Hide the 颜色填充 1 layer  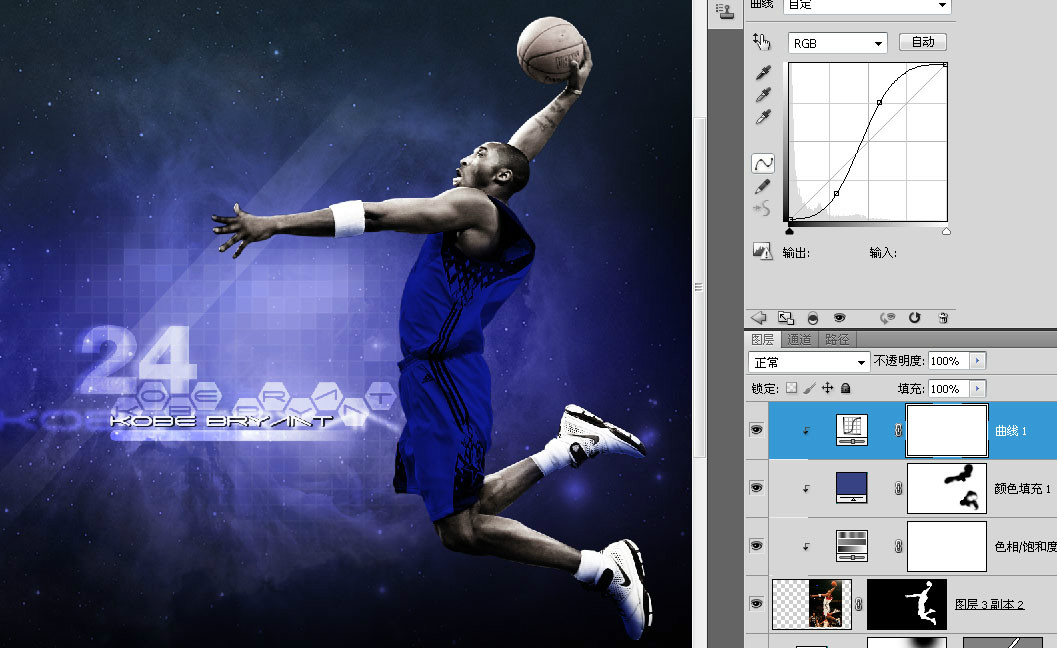756,488
